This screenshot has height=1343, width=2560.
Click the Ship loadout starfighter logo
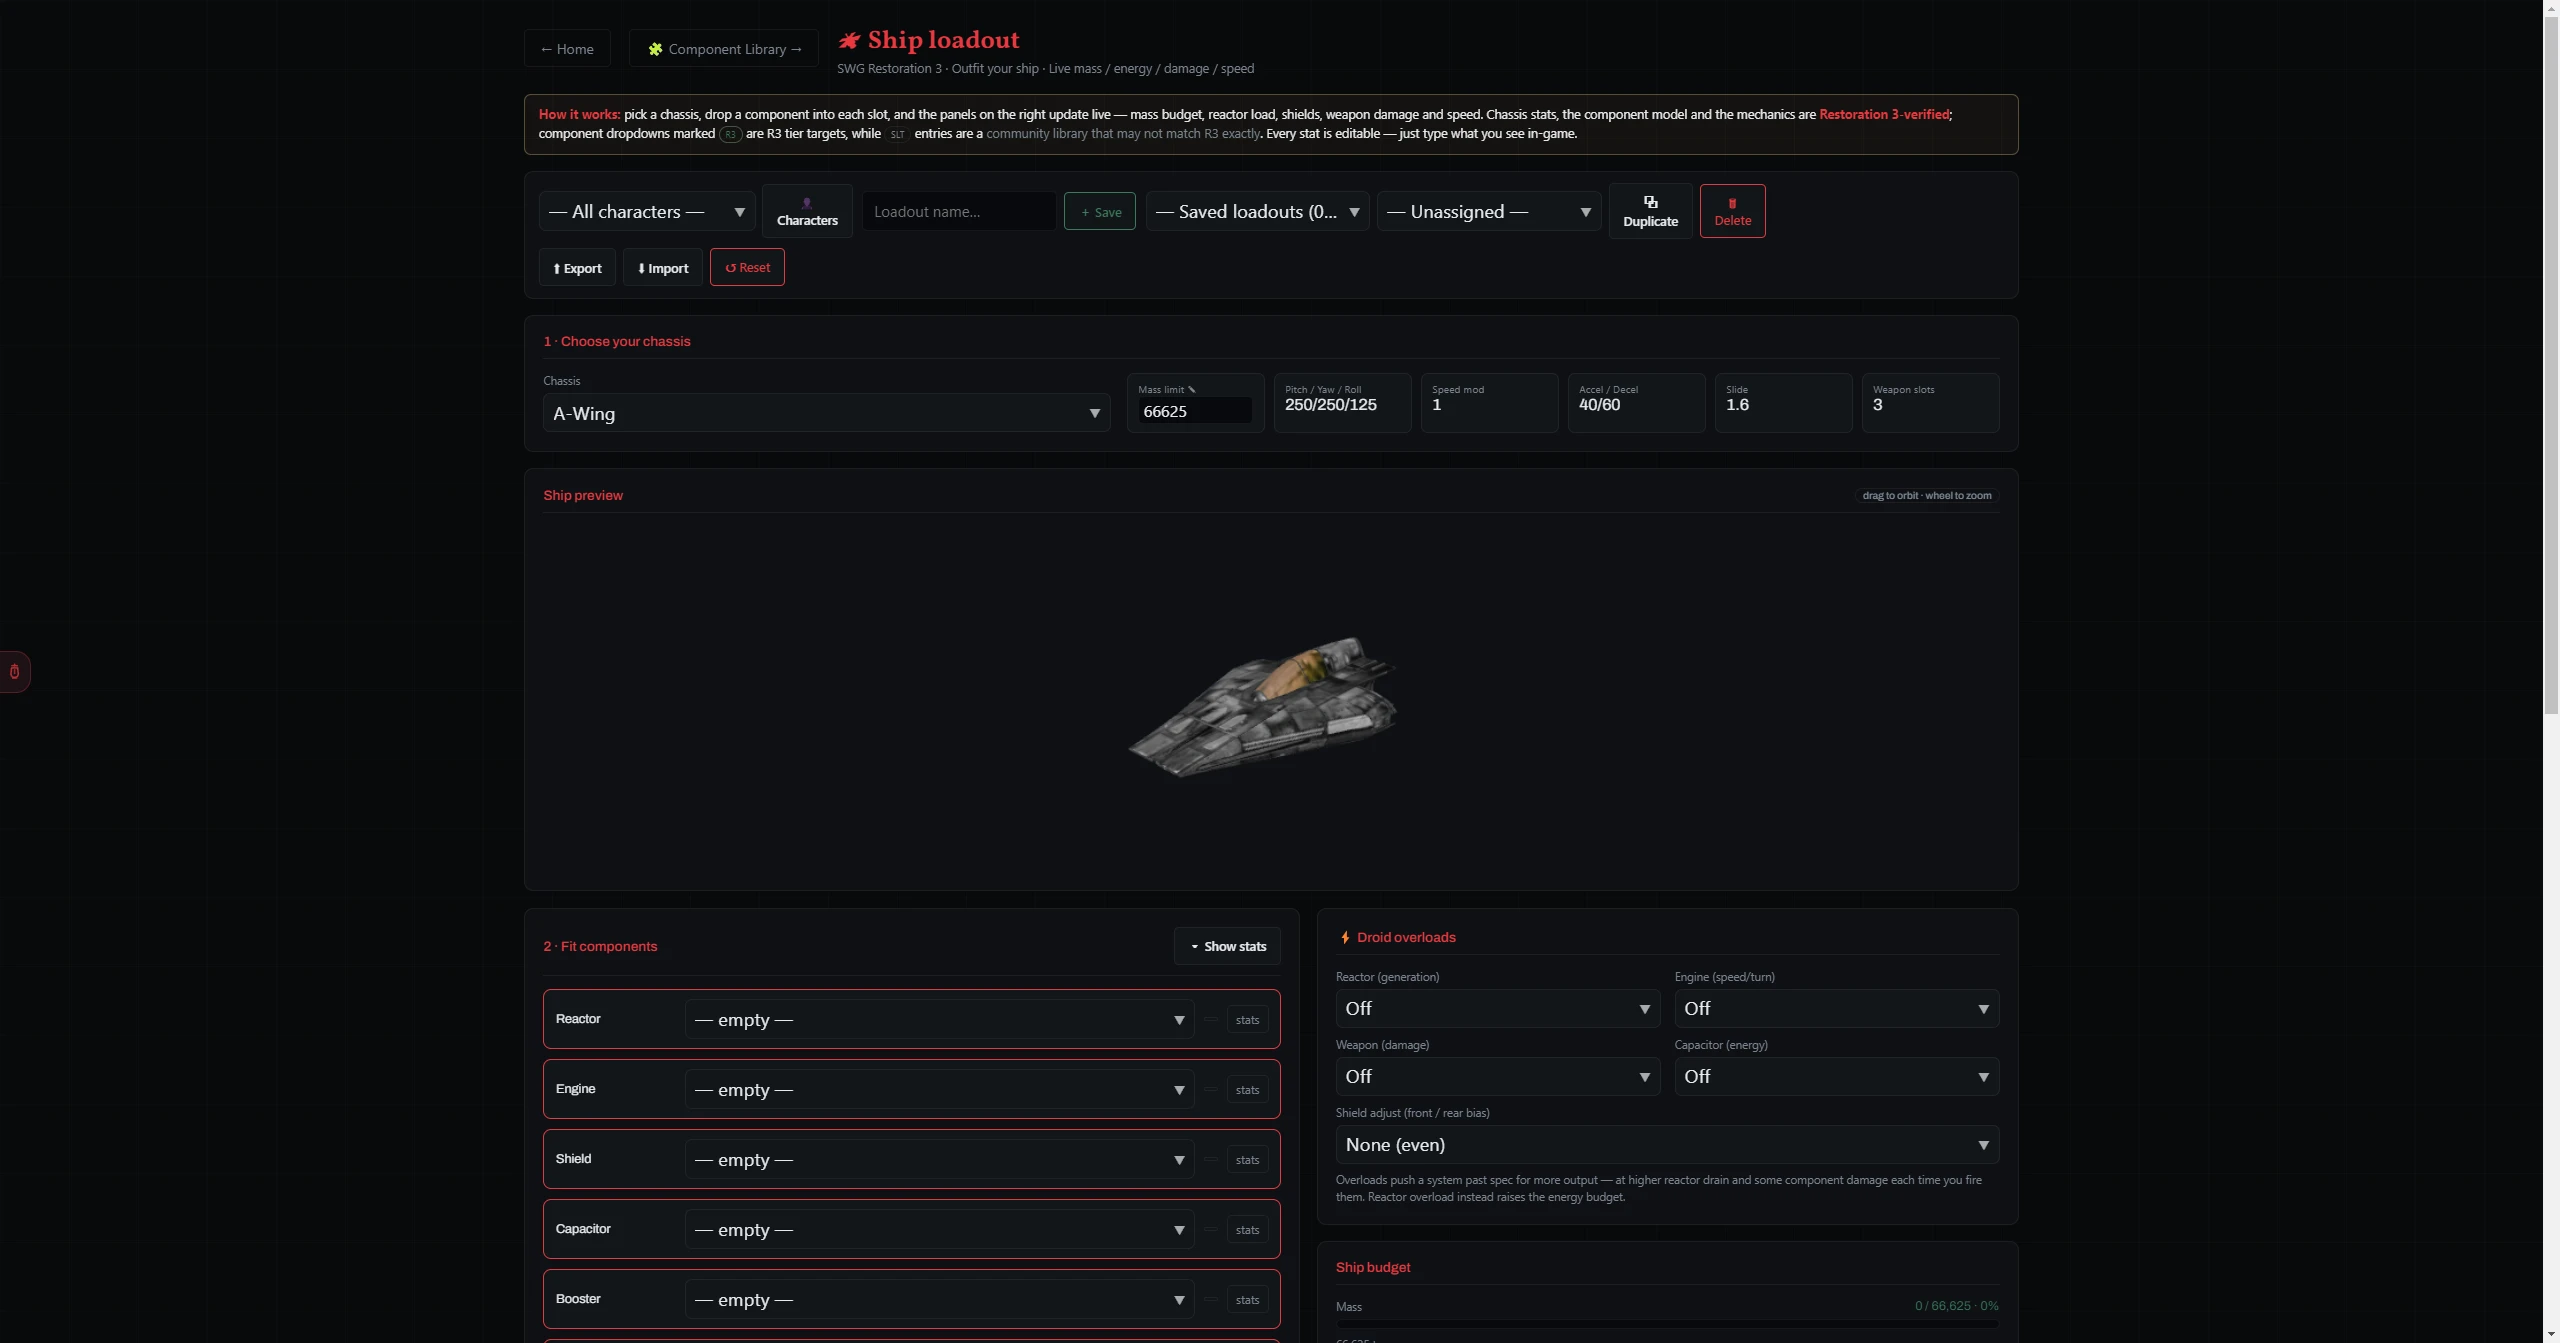[849, 40]
